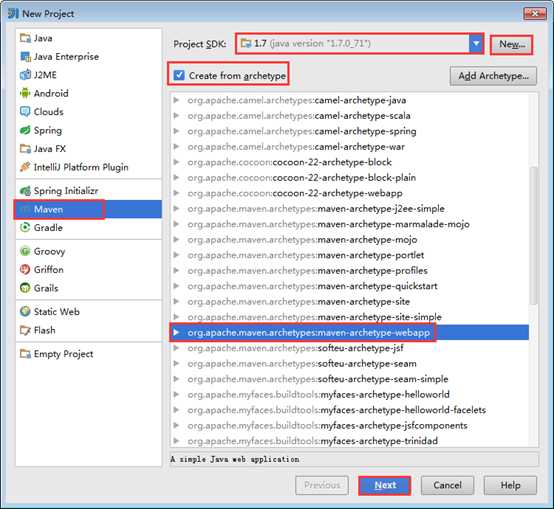This screenshot has width=554, height=509.
Task: Click the Java Enterprise icon
Action: 25,57
